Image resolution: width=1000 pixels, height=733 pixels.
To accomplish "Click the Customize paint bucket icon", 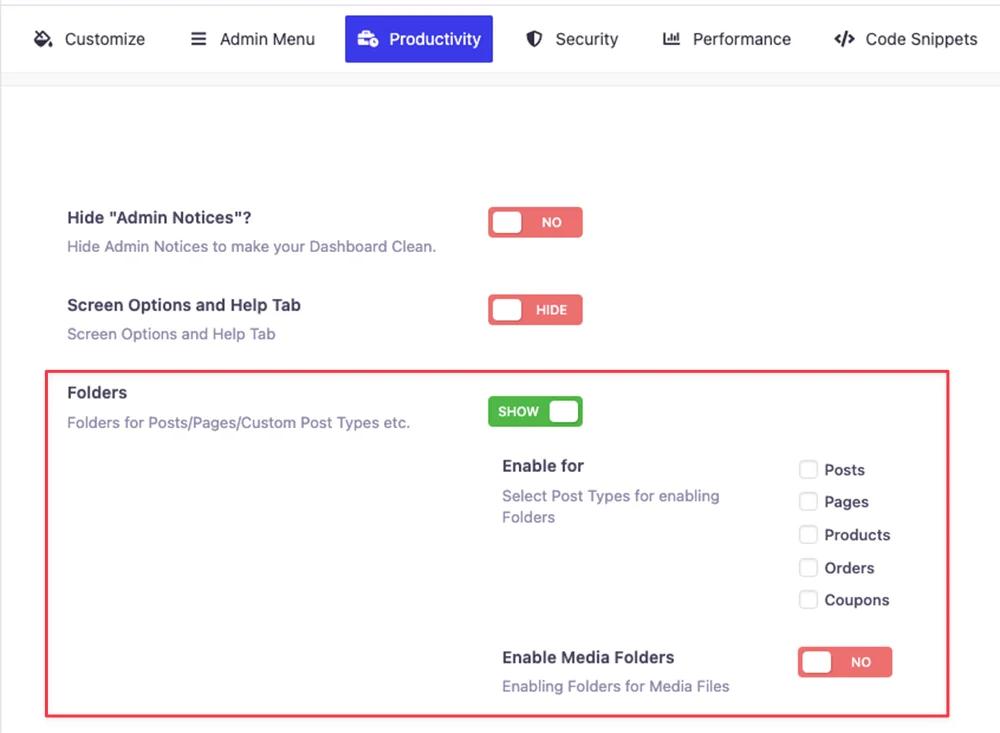I will click(43, 39).
